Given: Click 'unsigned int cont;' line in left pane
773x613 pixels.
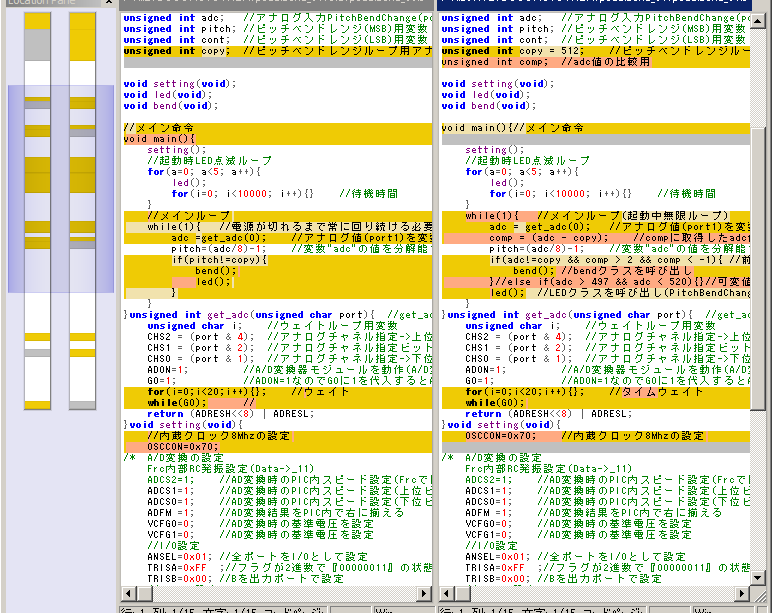Looking at the screenshot, I should pyautogui.click(x=278, y=40).
